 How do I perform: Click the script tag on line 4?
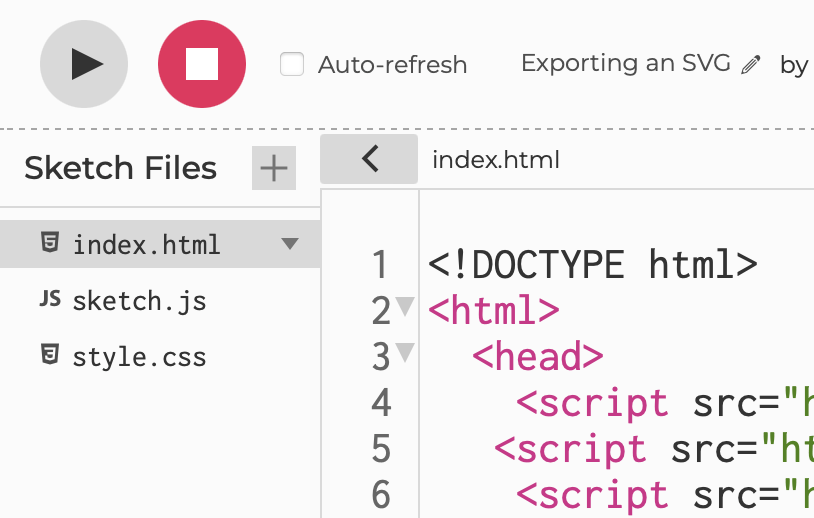click(592, 403)
